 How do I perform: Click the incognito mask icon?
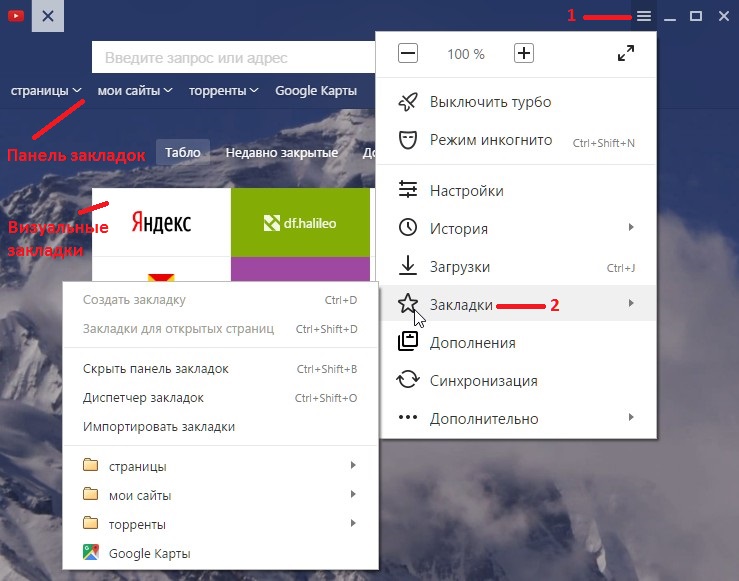tap(408, 140)
